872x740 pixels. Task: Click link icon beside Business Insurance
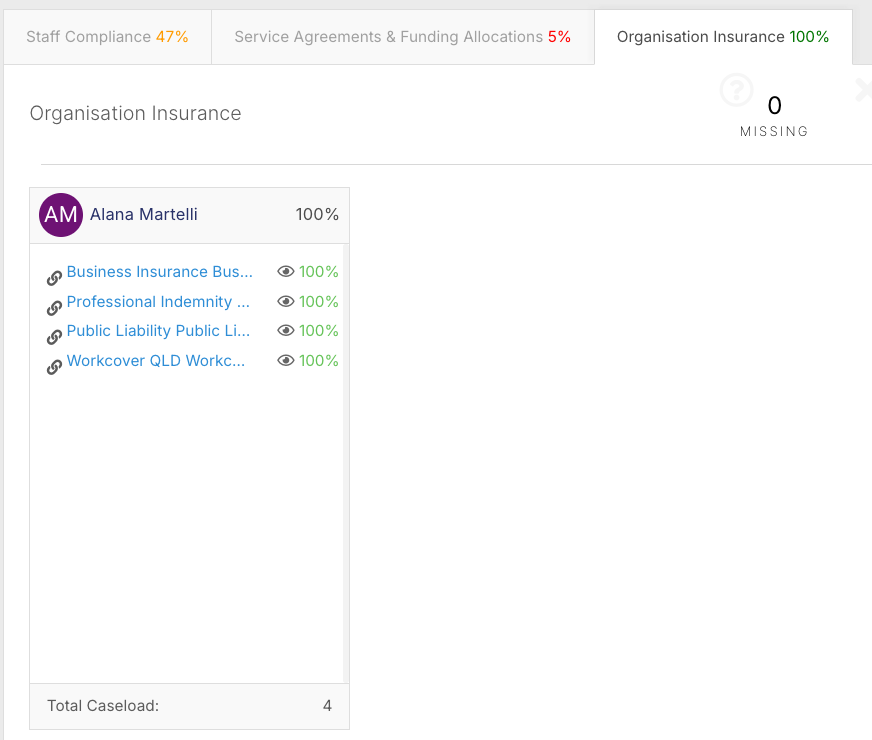click(54, 277)
